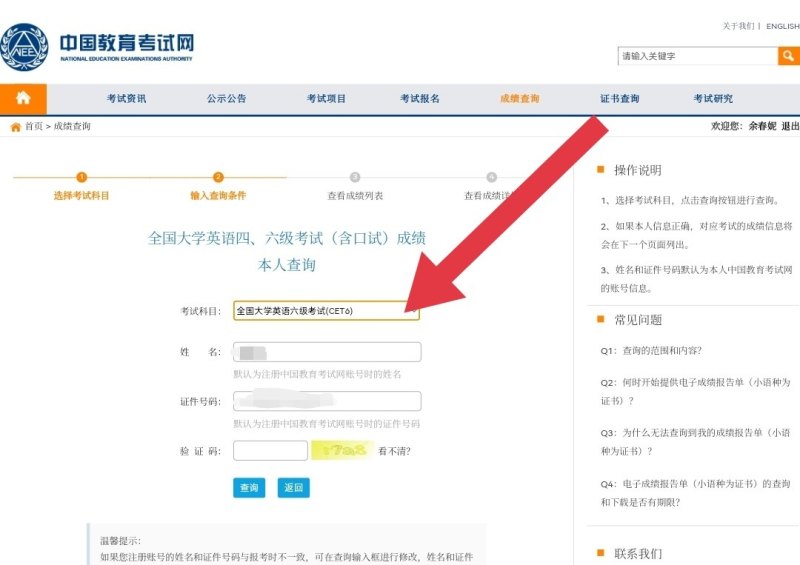Open FAQ Q4 查询和下载是否有期限
Viewport: 800px width, 565px height.
[695, 493]
